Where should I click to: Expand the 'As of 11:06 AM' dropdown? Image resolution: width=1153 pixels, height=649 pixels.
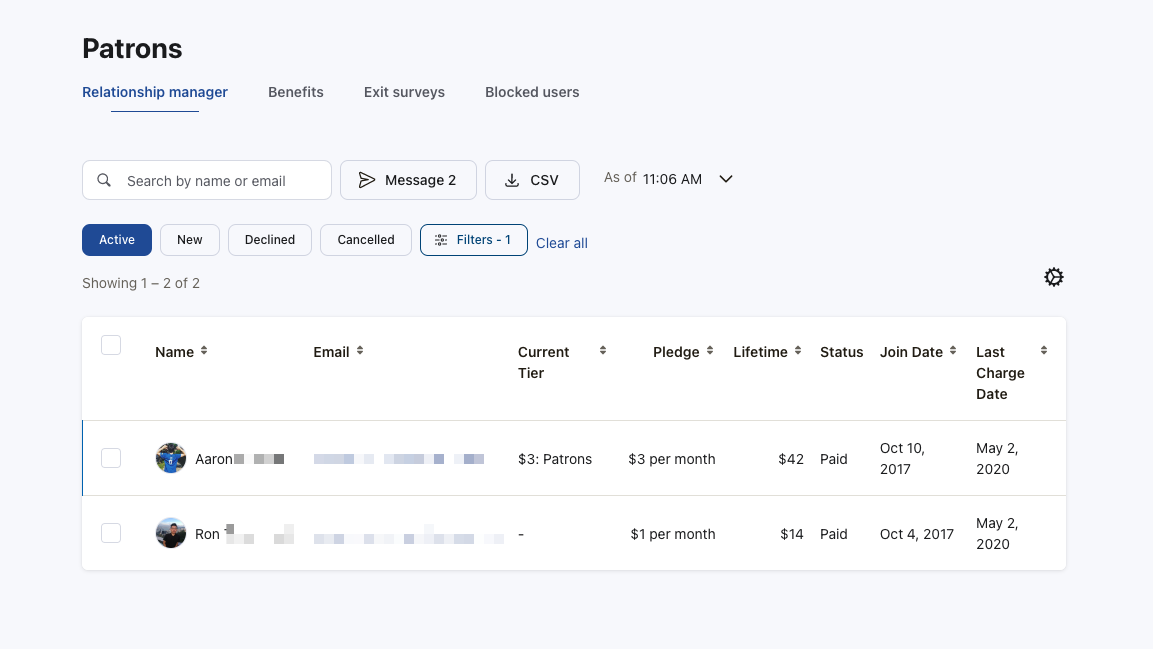(x=725, y=178)
